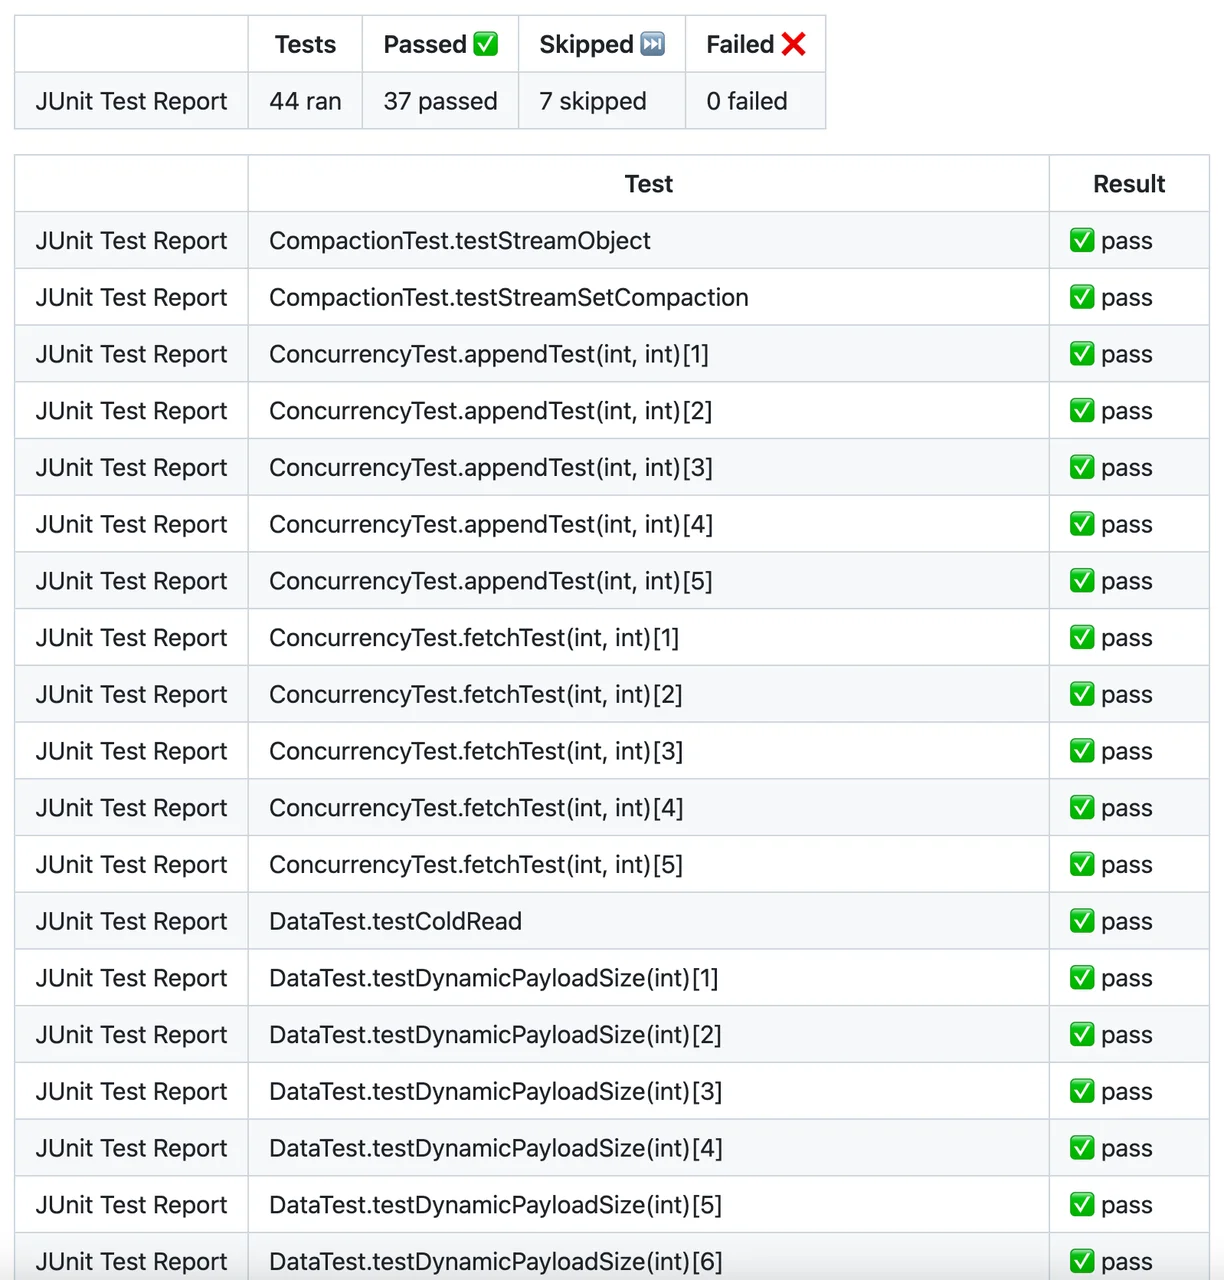The image size is (1224, 1280).
Task: Select the Result column header
Action: tap(1129, 184)
